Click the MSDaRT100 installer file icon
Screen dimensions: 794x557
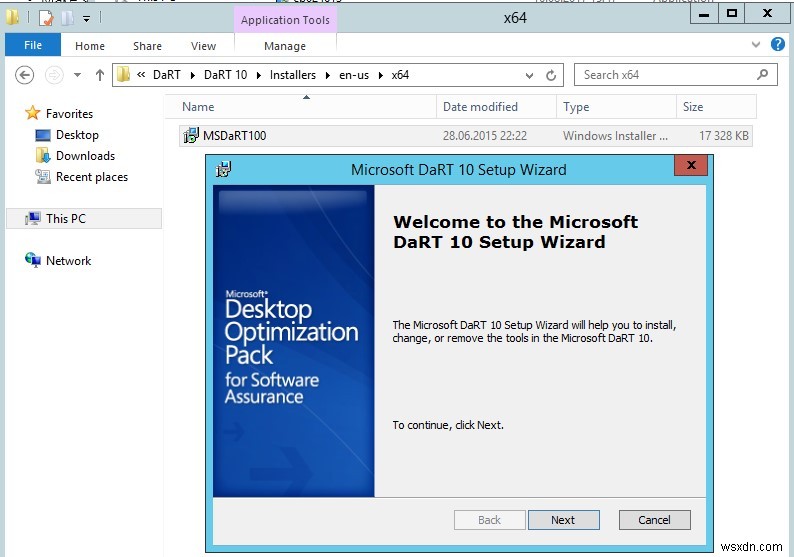pyautogui.click(x=191, y=135)
